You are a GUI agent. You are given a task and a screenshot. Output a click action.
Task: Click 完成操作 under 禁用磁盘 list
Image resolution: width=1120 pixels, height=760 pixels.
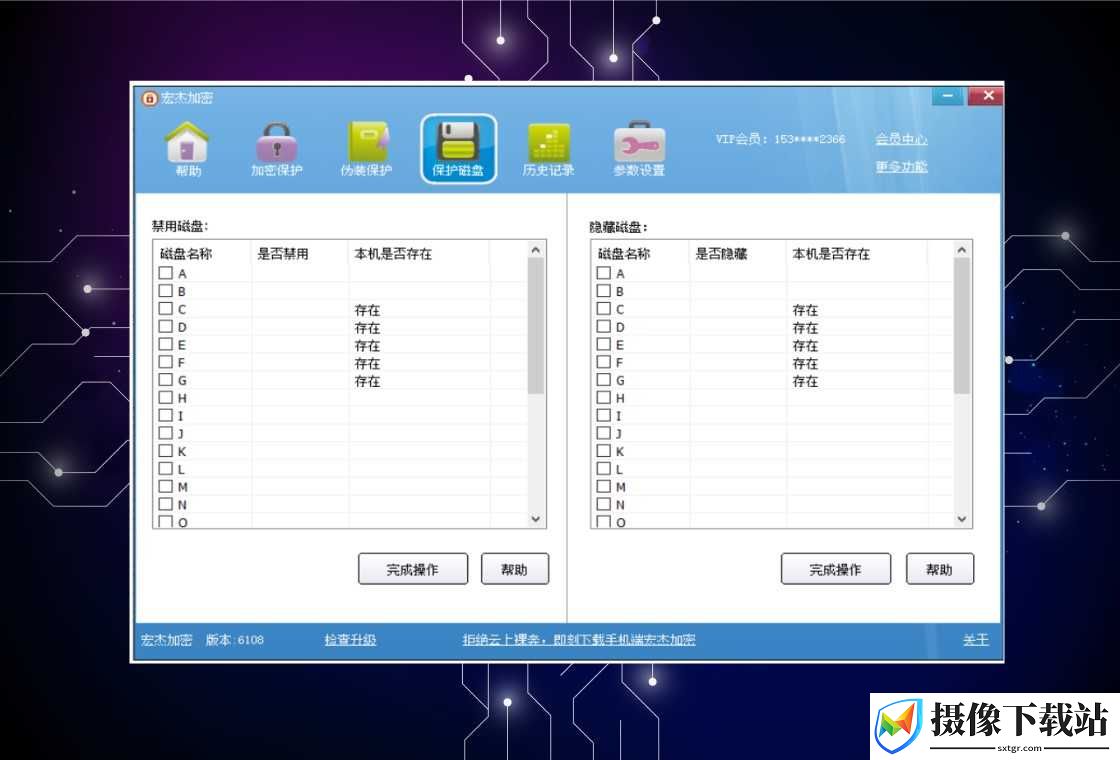(413, 569)
